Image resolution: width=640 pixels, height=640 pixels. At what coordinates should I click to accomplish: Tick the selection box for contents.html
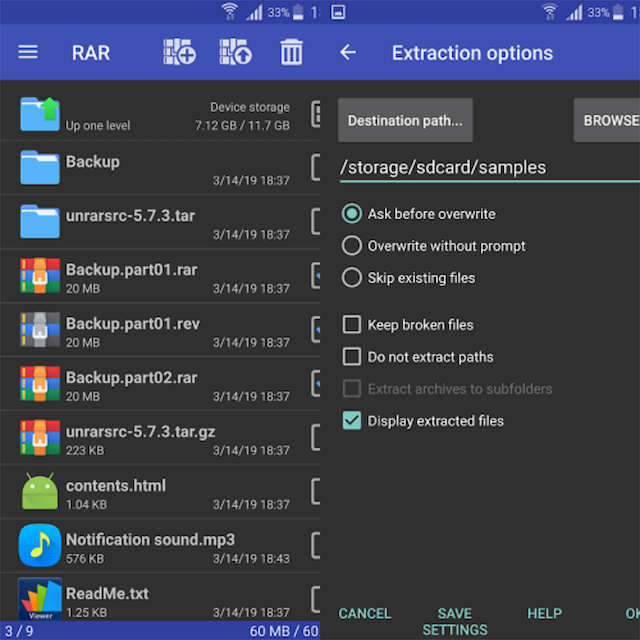pos(316,491)
